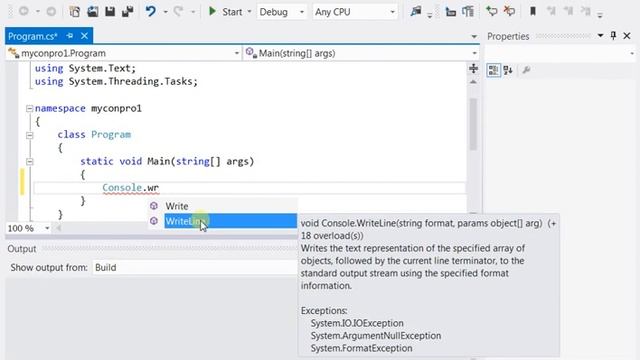640x360 pixels.
Task: Click the green Start debugging play button
Action: [212, 11]
